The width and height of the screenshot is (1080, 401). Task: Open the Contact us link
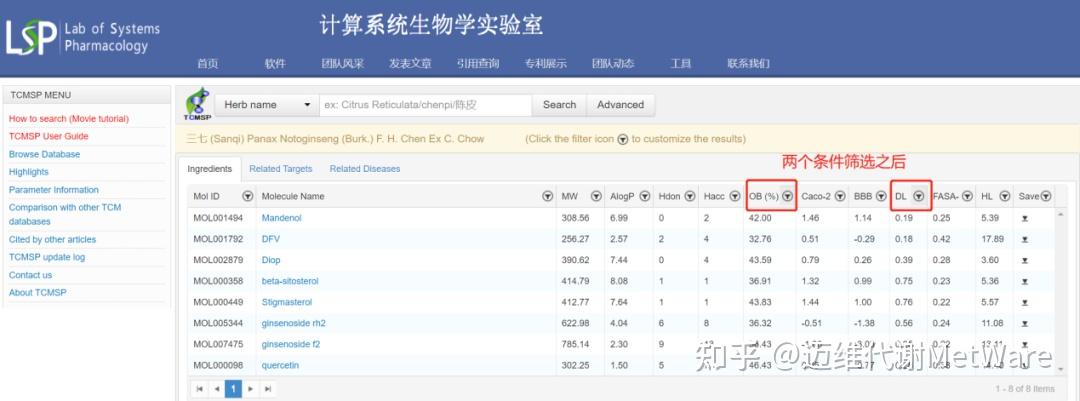click(x=30, y=275)
